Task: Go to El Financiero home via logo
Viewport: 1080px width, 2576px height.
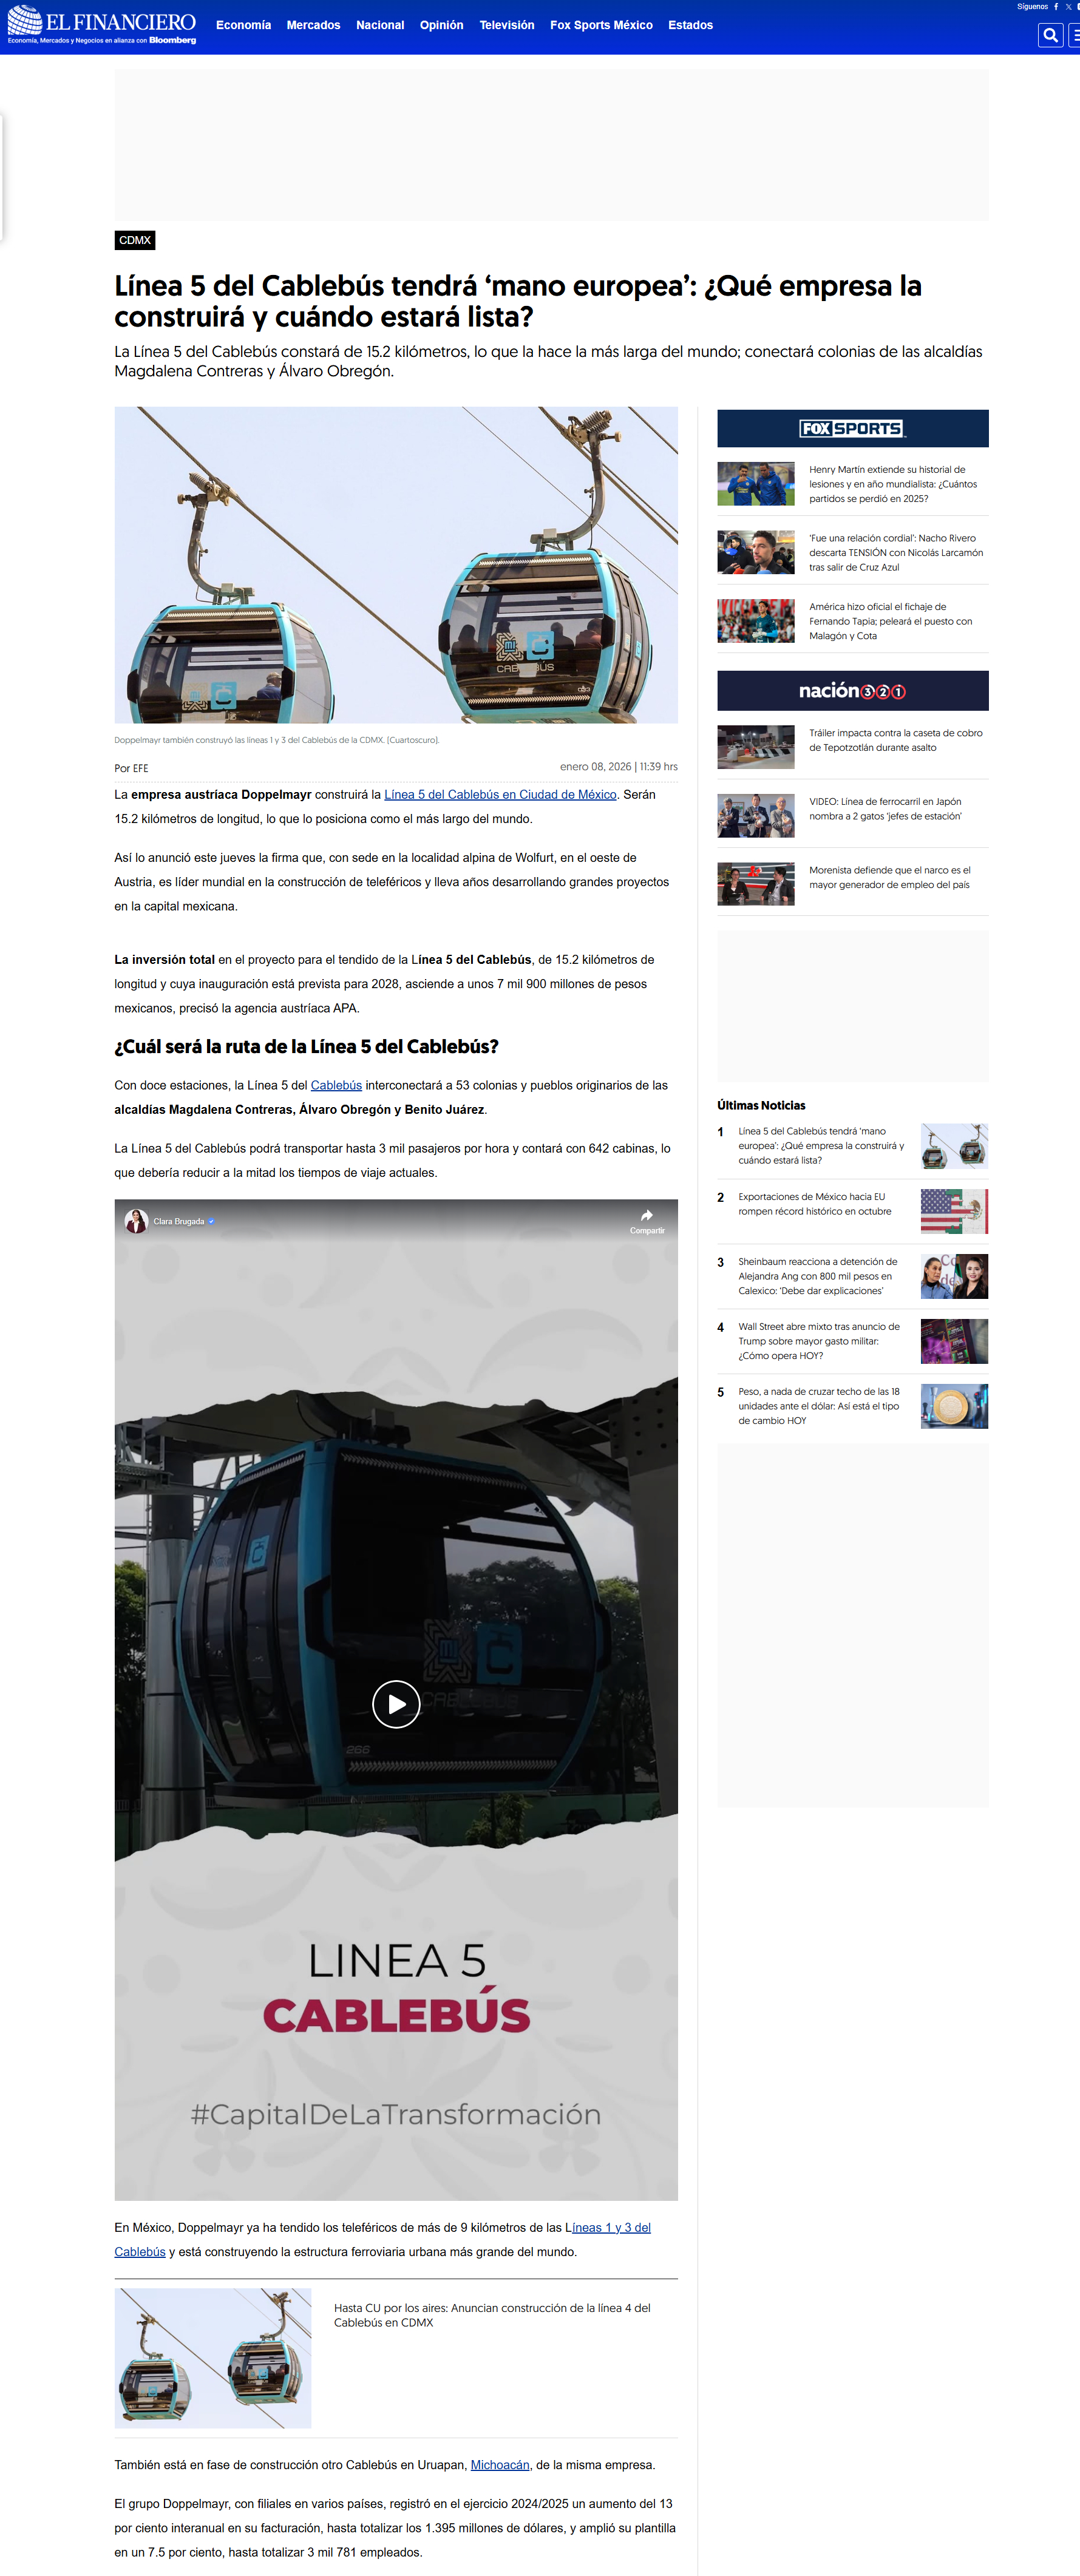Action: [102, 26]
